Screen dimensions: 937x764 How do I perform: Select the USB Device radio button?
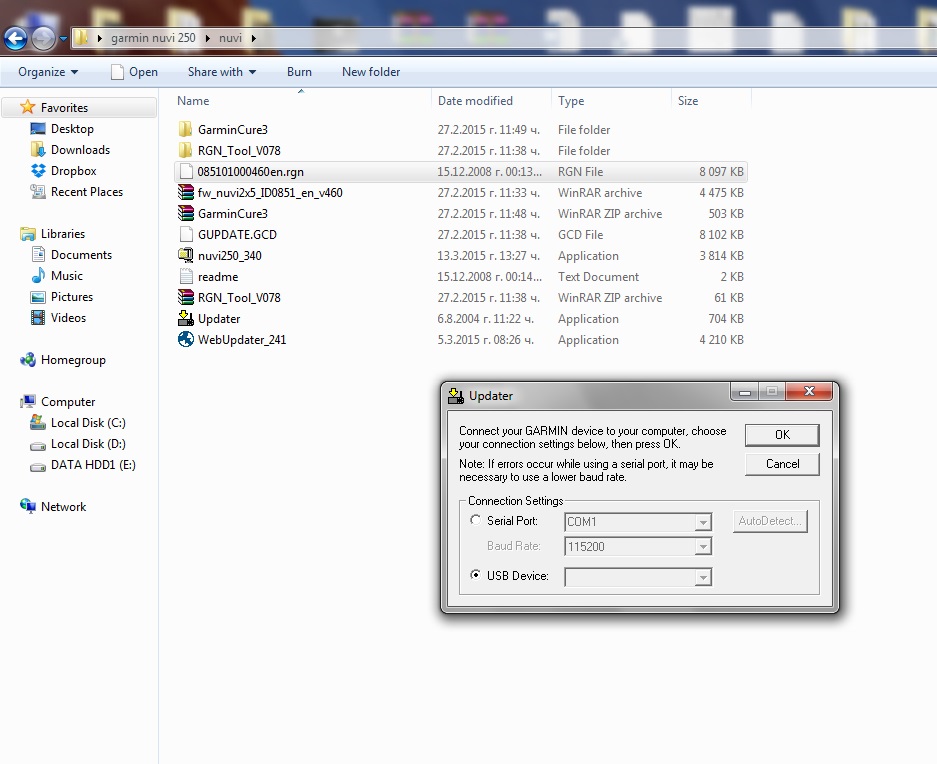tap(475, 574)
